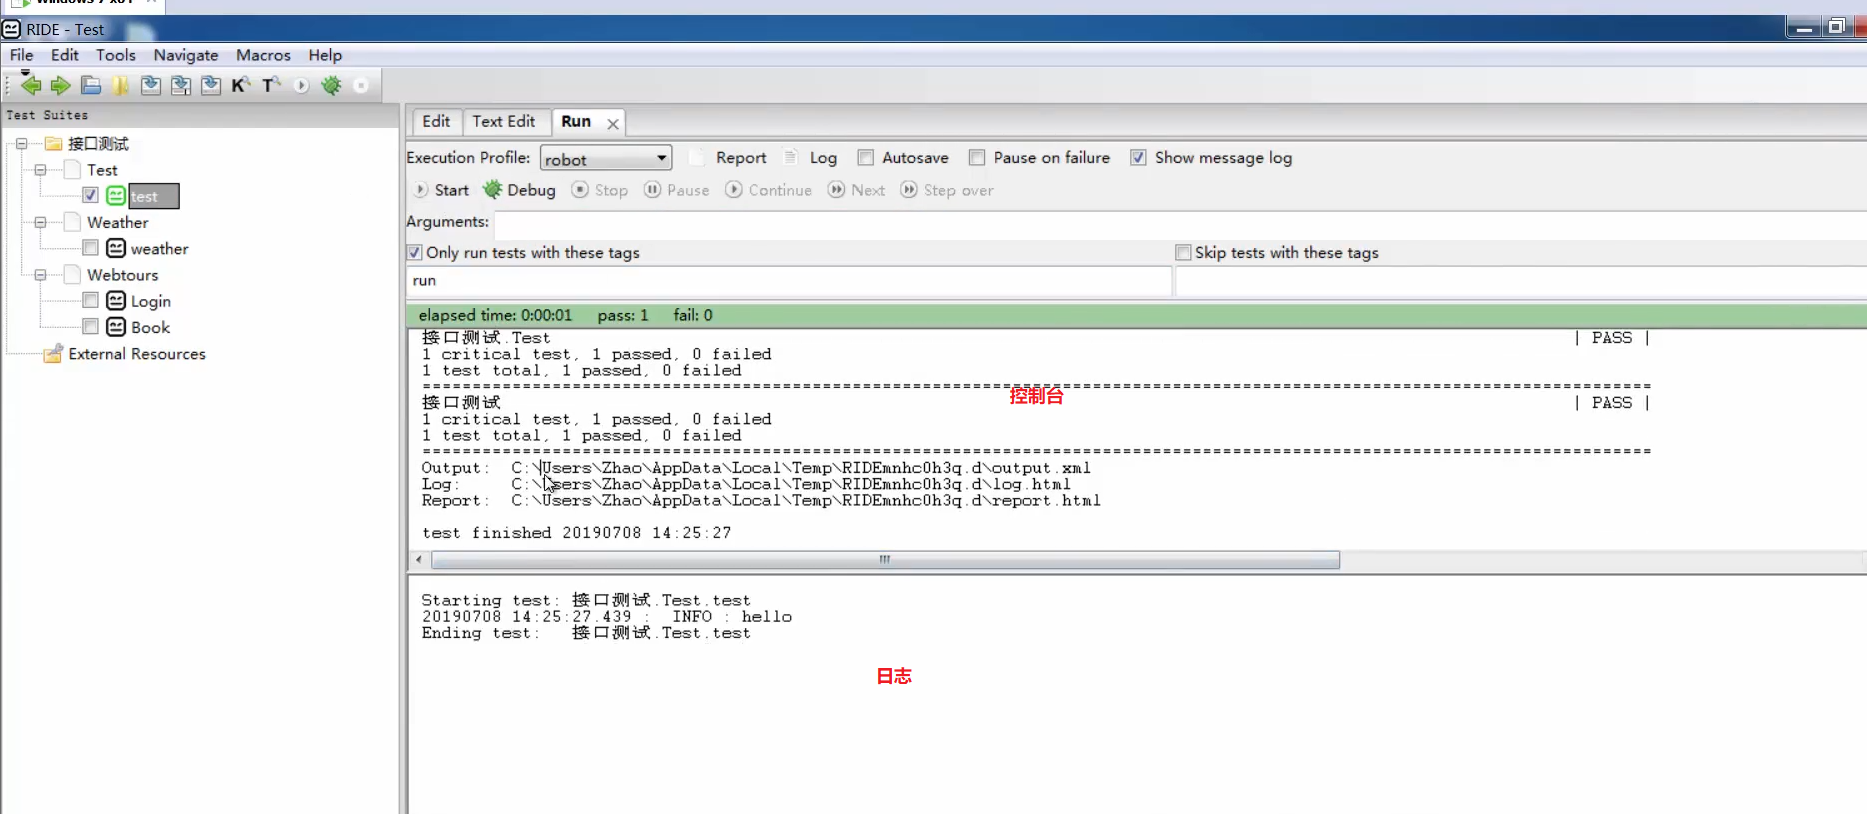Click the file icon of Webtours suite

click(x=72, y=274)
